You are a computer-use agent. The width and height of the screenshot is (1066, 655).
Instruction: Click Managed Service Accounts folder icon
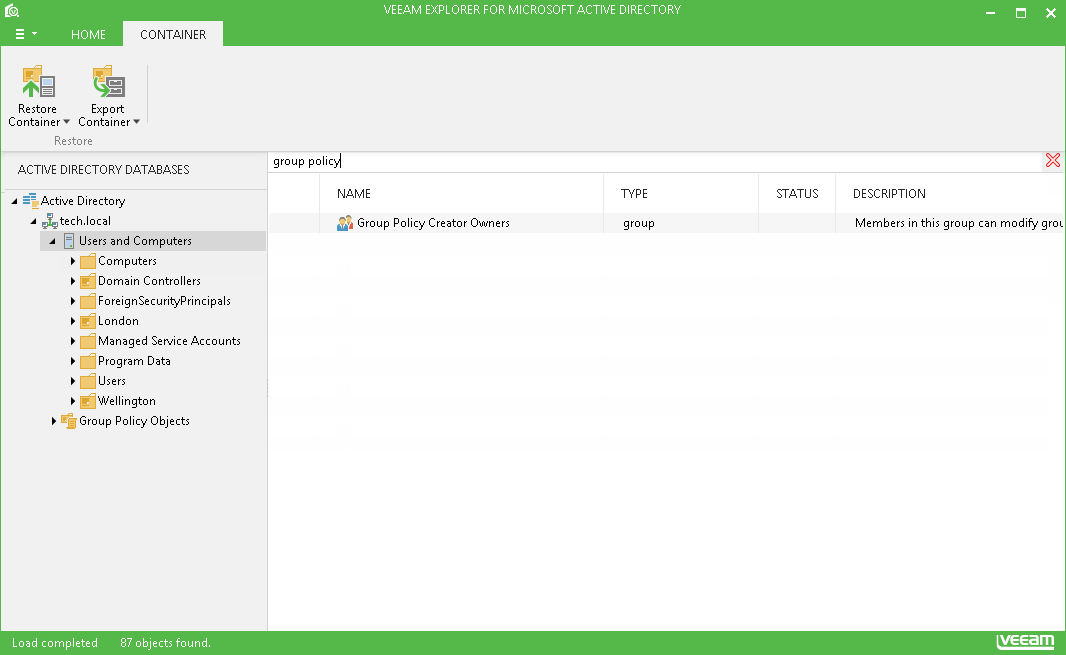[88, 341]
